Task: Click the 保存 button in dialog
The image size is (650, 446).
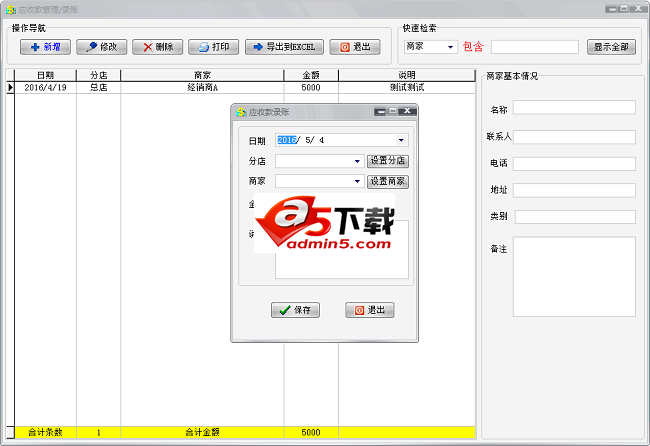Action: pyautogui.click(x=295, y=310)
